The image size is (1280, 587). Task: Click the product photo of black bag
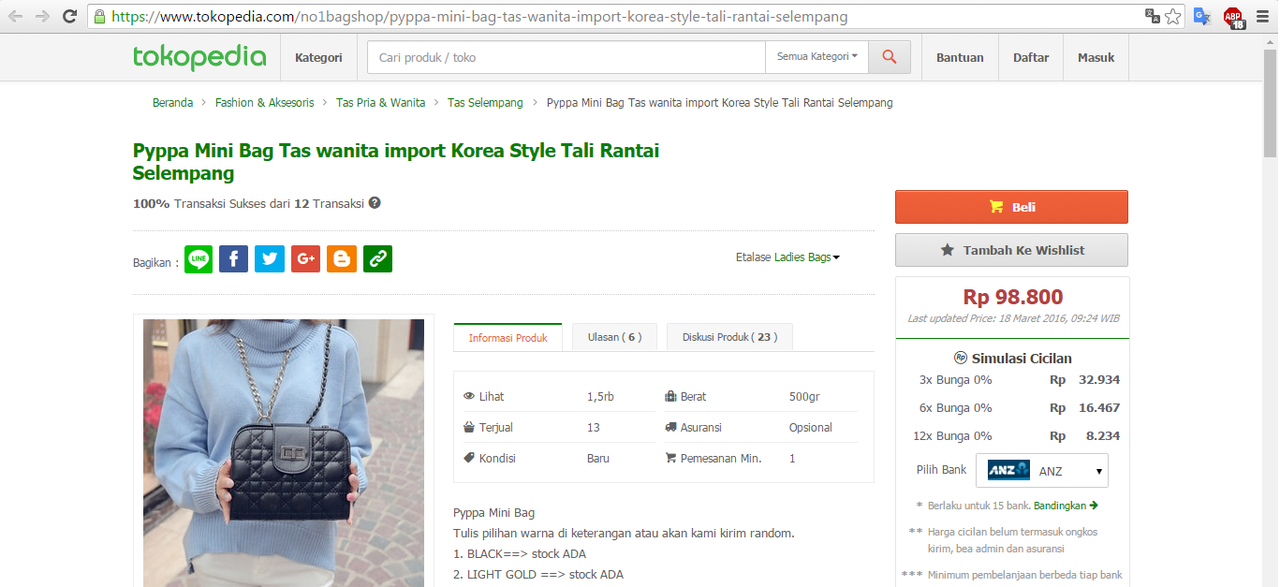coord(283,452)
